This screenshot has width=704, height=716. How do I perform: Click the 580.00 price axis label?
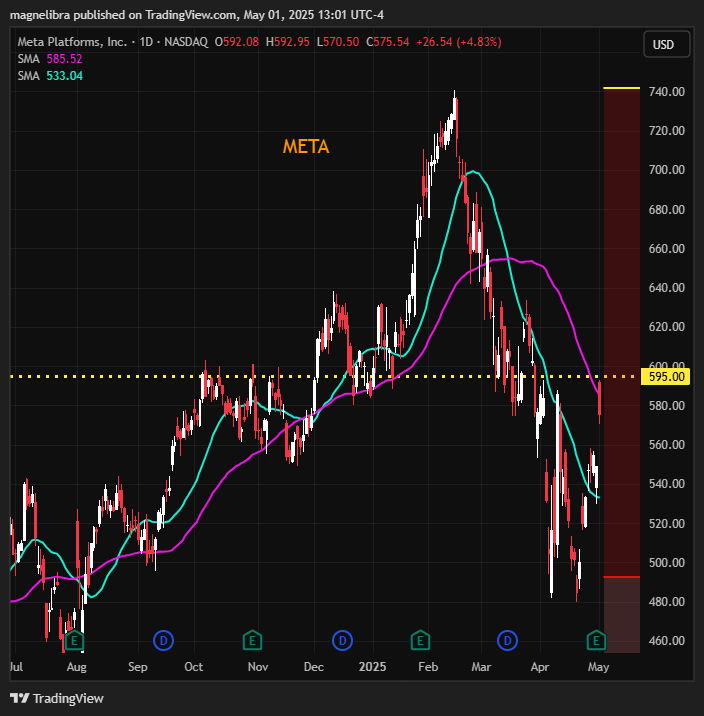(667, 405)
